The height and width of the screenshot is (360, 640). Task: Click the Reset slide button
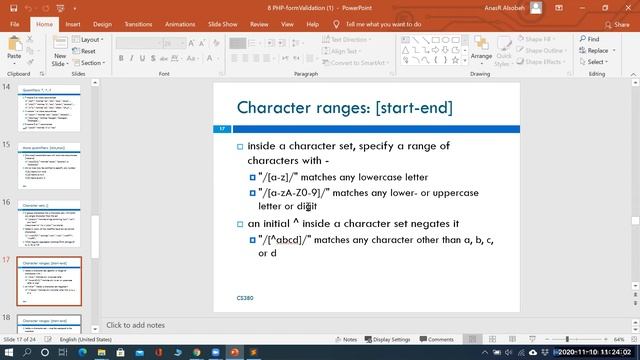click(84, 51)
